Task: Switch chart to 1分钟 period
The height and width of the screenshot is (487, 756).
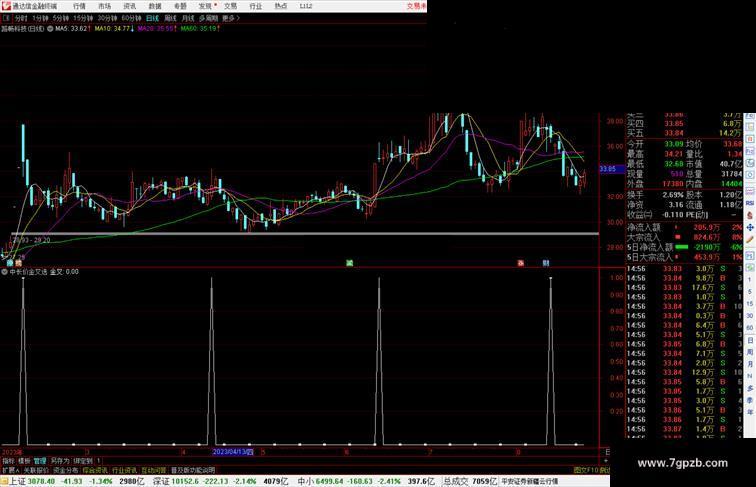Action: pos(40,18)
